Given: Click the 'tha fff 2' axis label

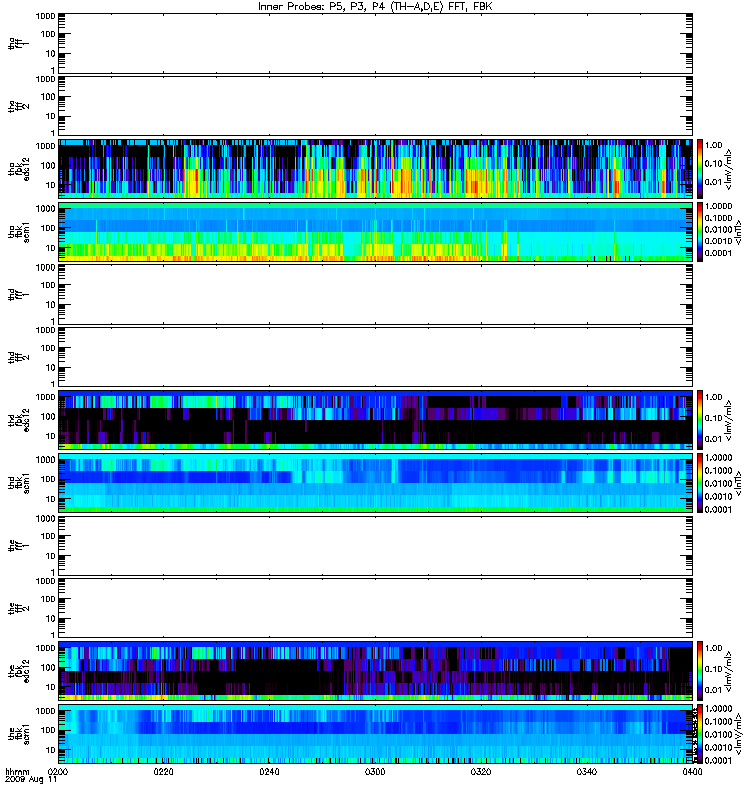Looking at the screenshot, I should pyautogui.click(x=19, y=106).
